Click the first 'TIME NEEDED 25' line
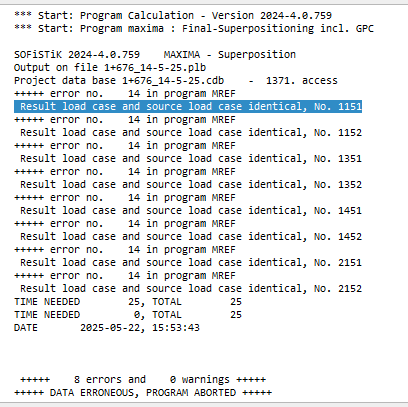The image size is (408, 407). [x=128, y=301]
